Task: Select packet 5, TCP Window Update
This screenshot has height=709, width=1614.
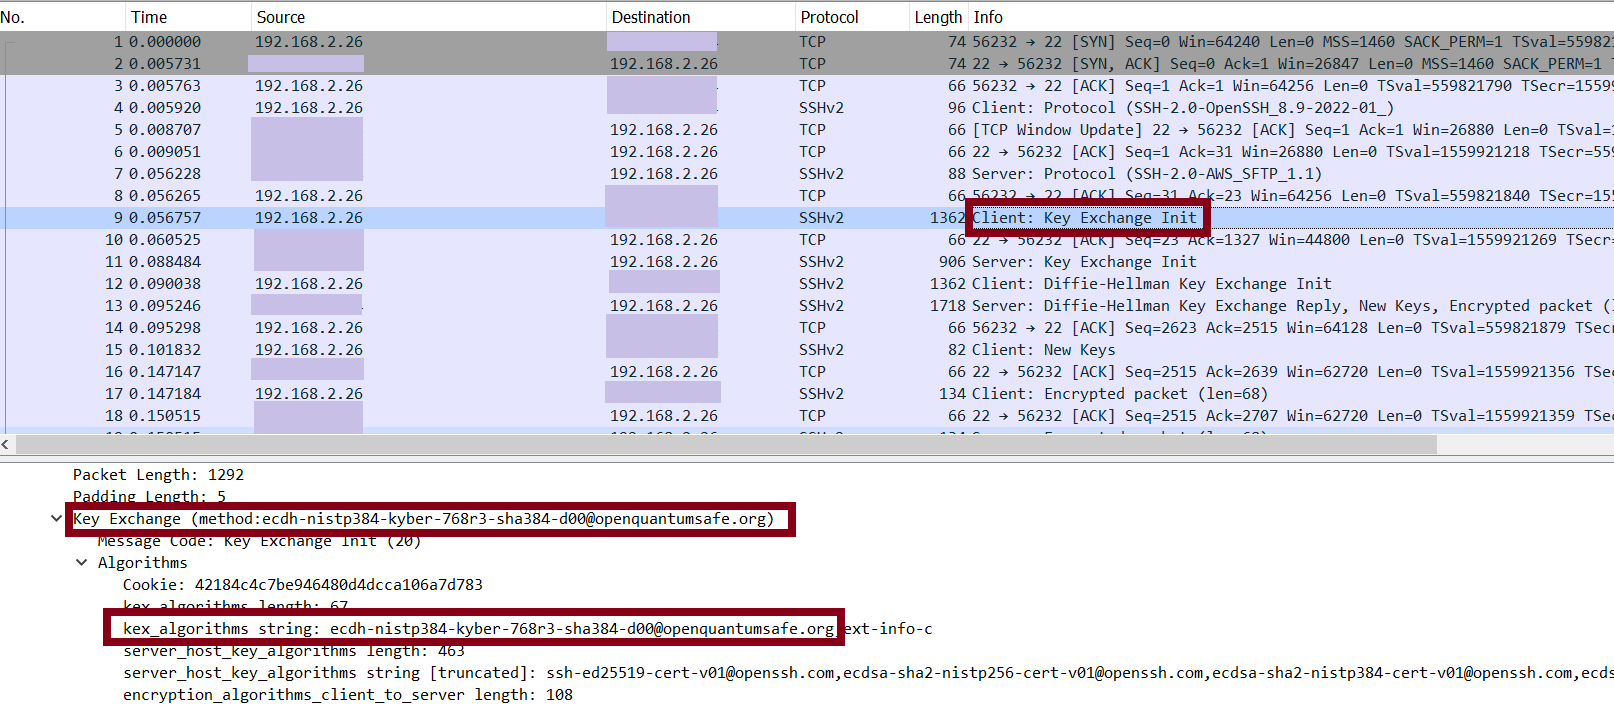Action: click(x=807, y=130)
